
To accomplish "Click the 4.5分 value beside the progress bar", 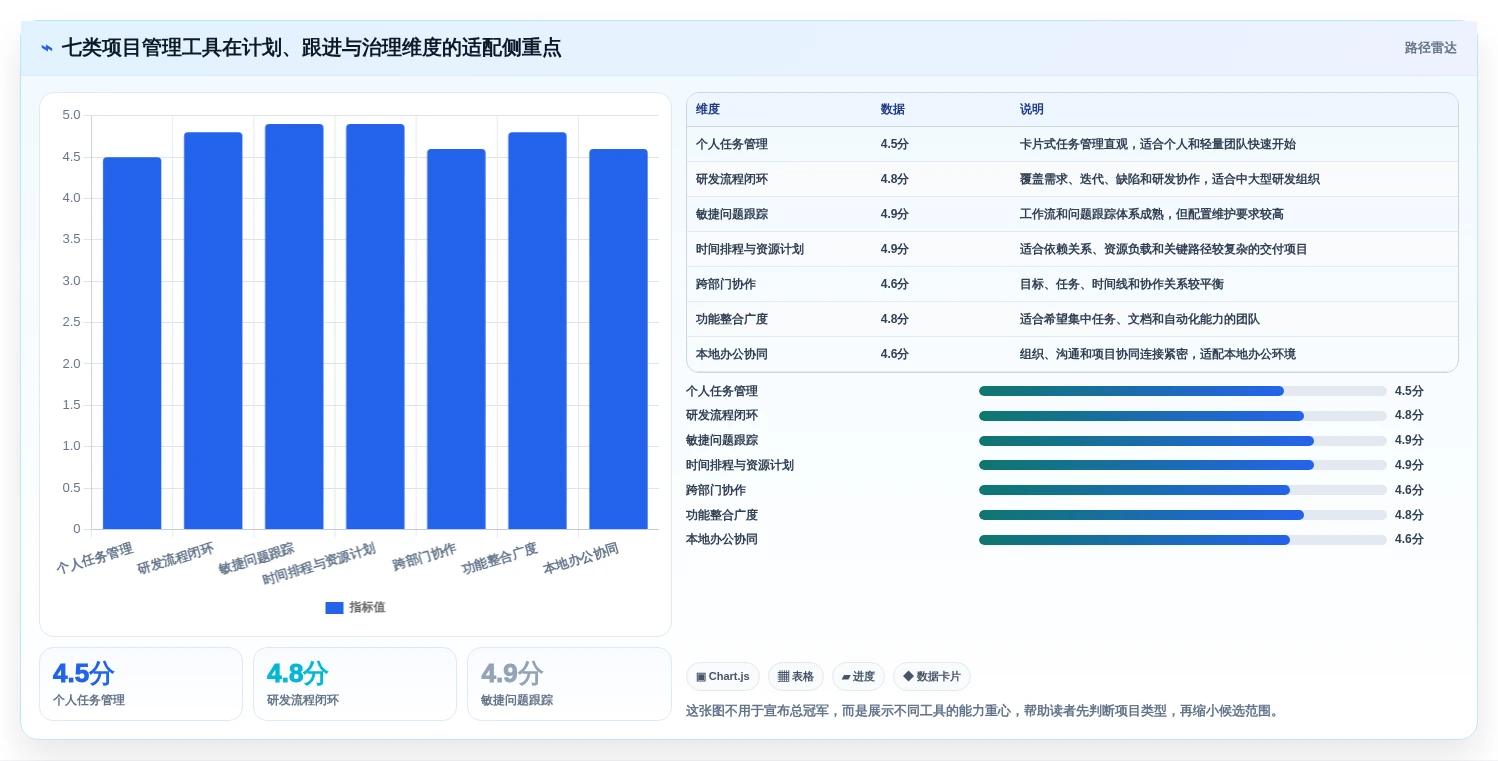I will click(1409, 391).
